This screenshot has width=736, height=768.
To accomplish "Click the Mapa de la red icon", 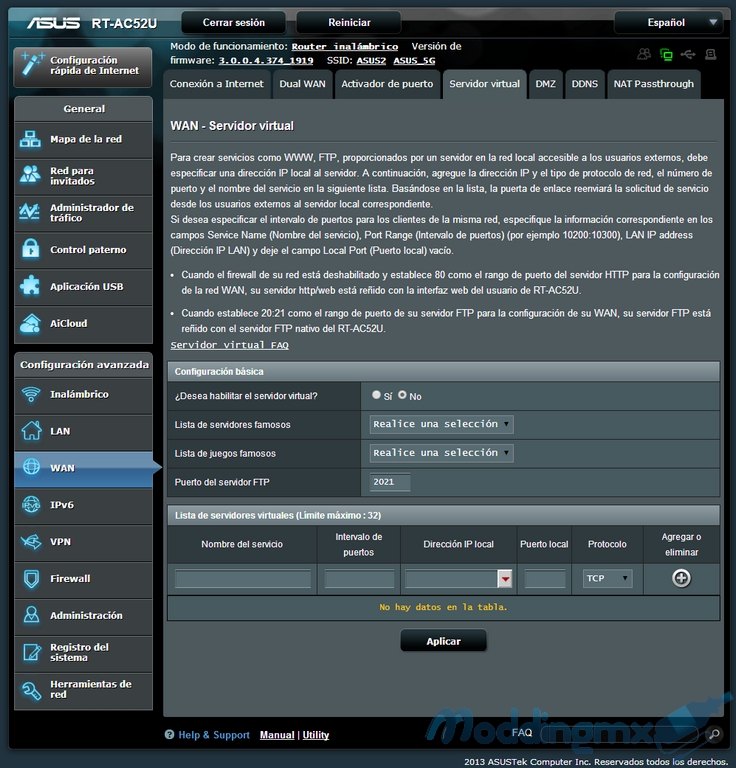I will tap(30, 139).
